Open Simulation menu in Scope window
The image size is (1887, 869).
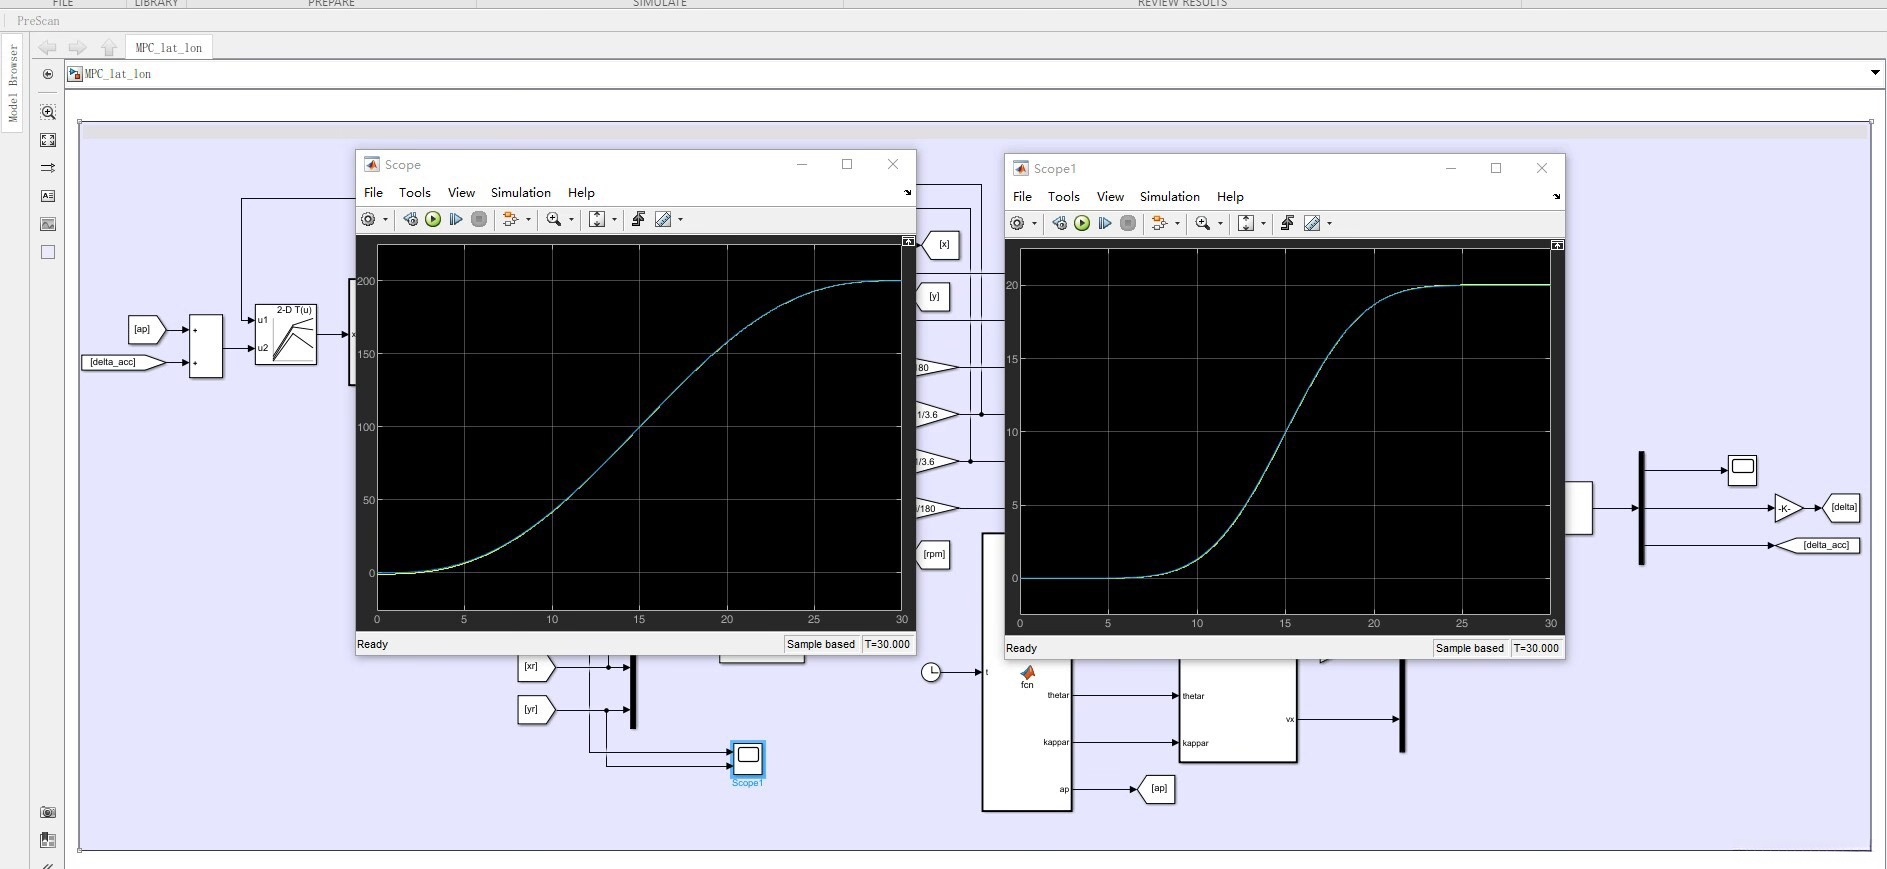[x=520, y=193]
